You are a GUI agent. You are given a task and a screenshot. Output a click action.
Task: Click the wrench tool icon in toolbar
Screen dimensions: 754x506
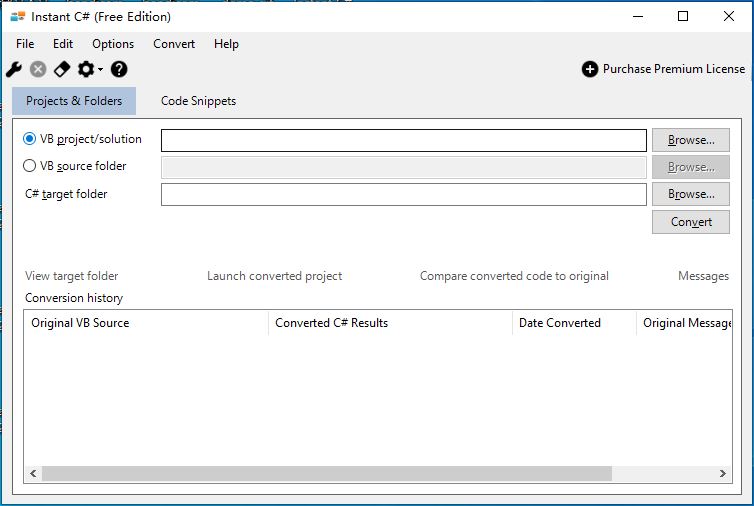14,69
